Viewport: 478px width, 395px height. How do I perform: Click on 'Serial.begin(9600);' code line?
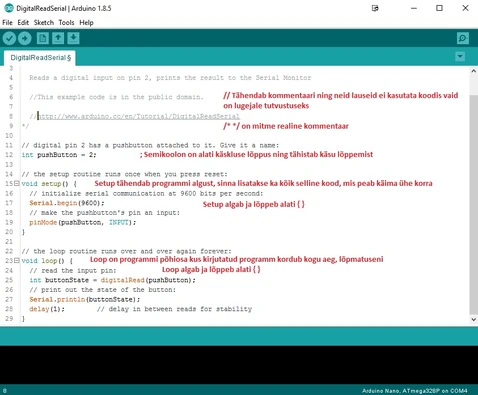tap(67, 203)
